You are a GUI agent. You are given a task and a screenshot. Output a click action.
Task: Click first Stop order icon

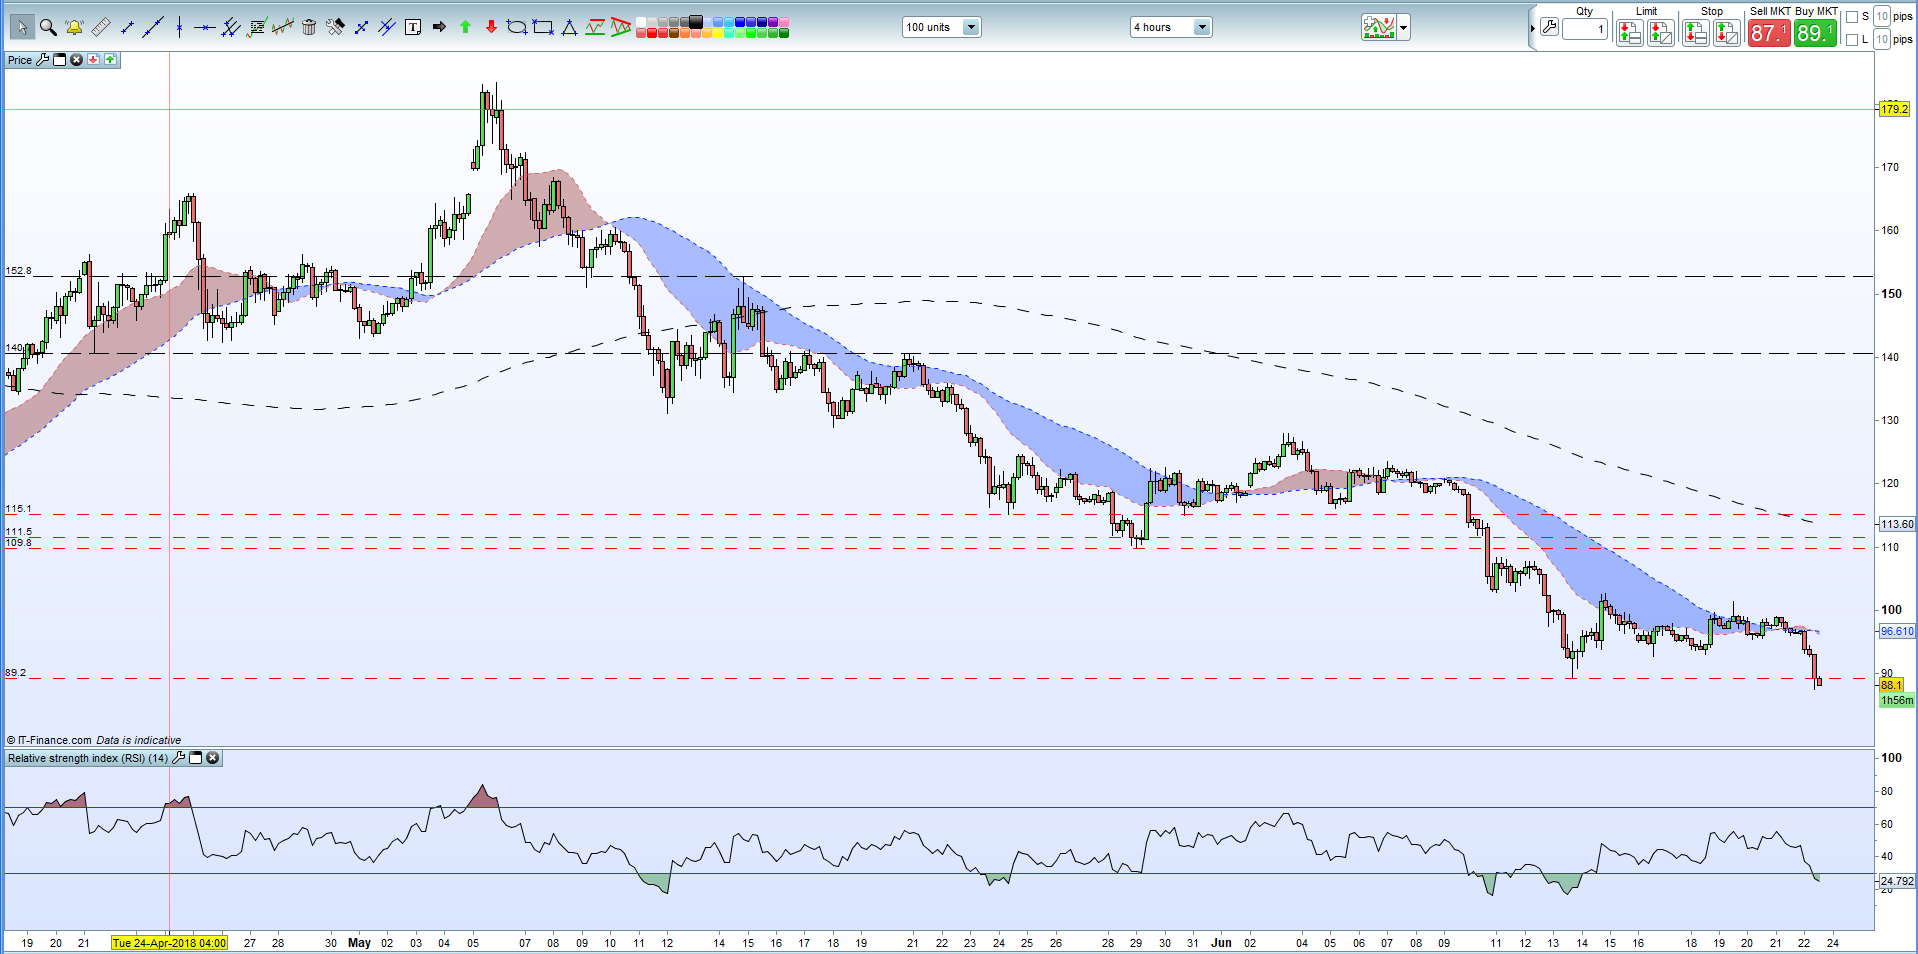click(1696, 33)
